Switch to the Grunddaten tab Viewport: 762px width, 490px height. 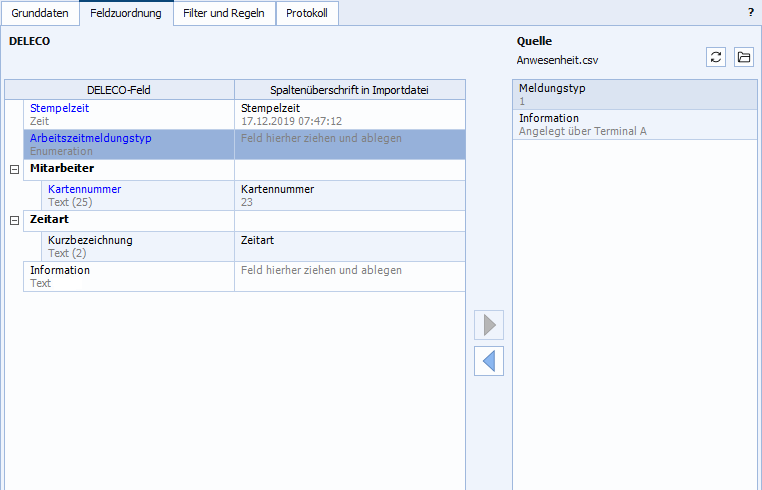tap(40, 13)
